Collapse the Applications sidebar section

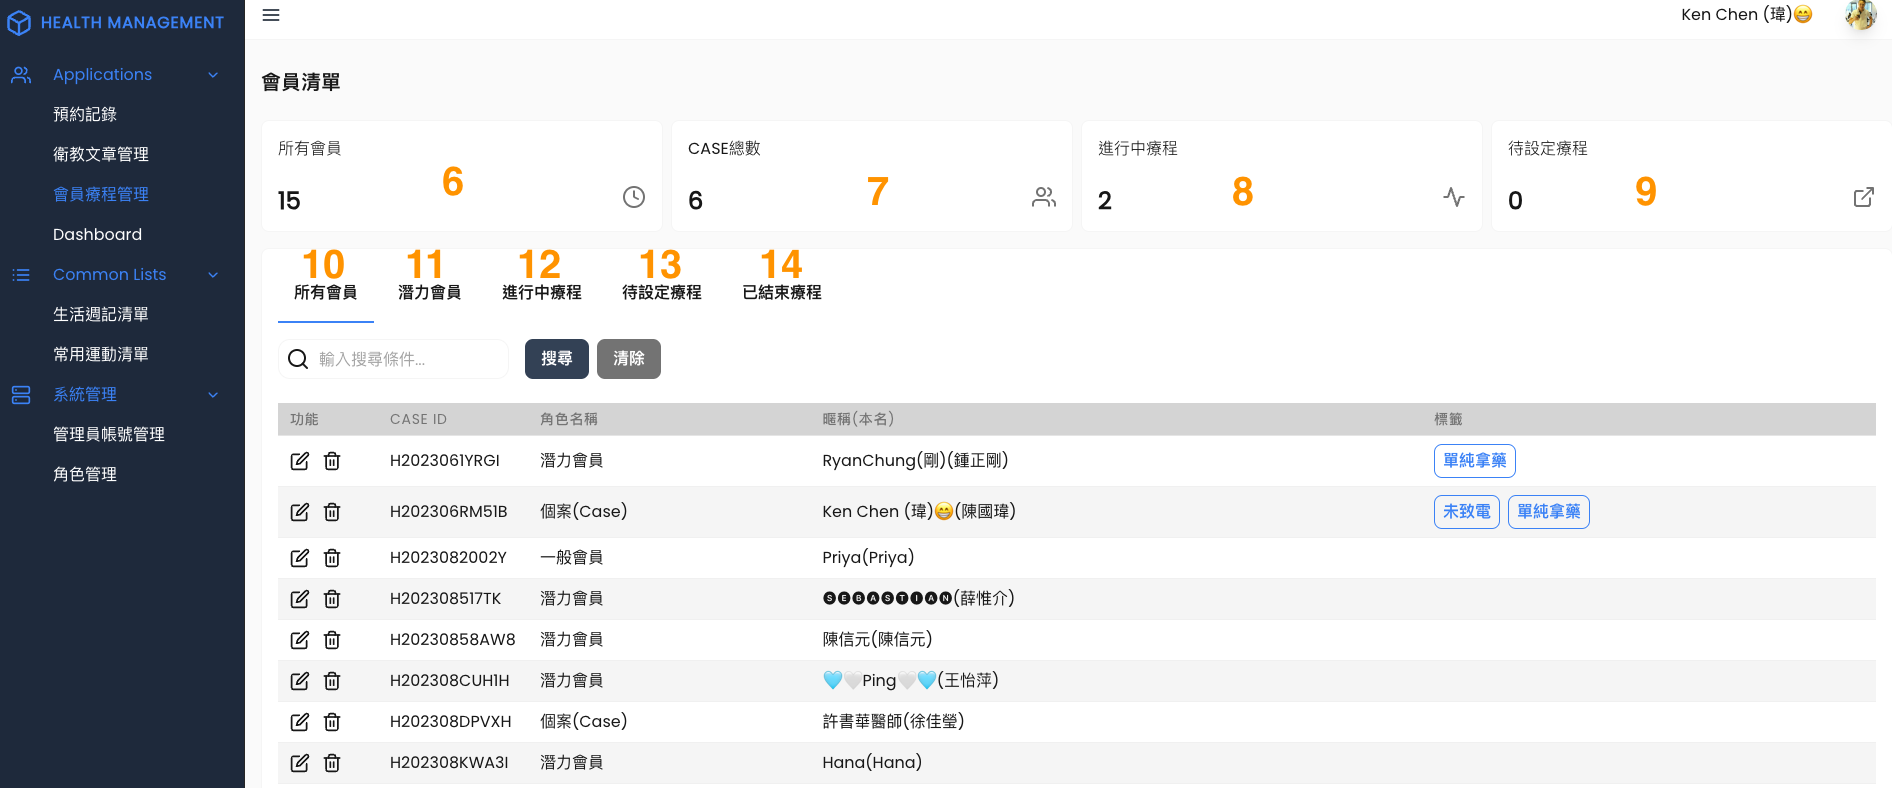pyautogui.click(x=213, y=75)
